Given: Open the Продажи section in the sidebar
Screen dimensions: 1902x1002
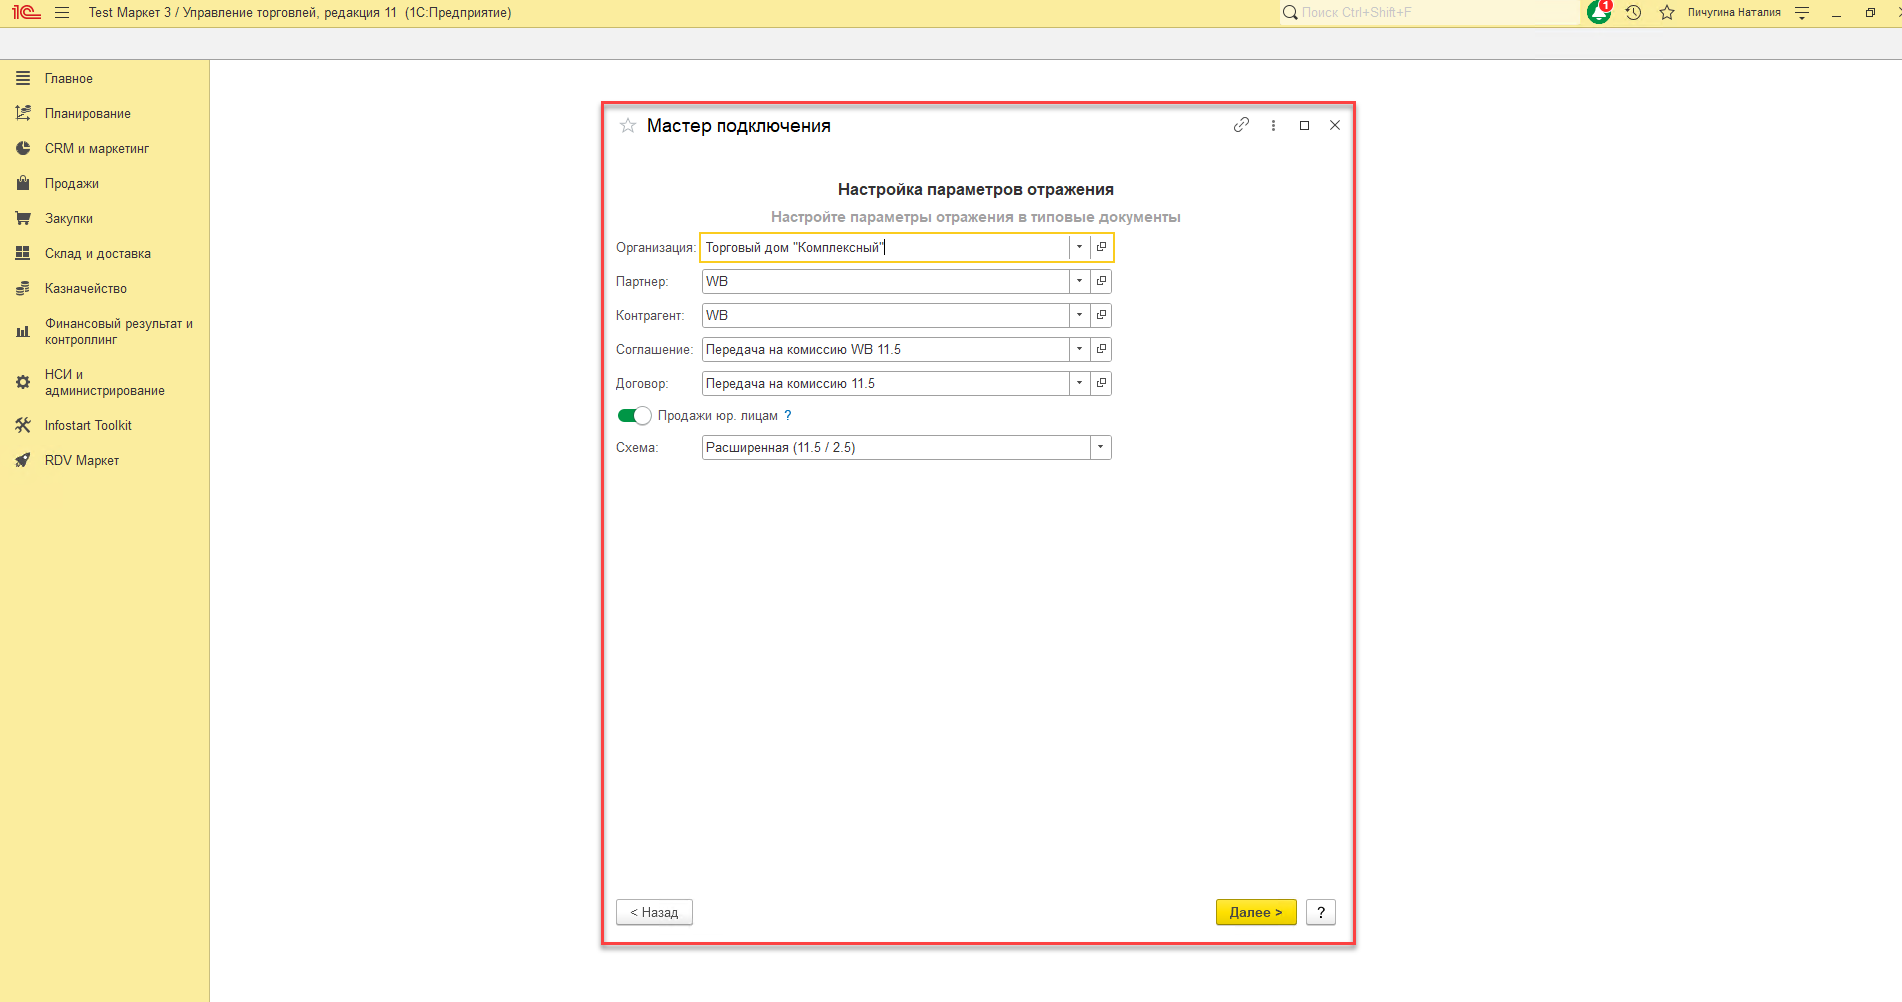Looking at the screenshot, I should click(x=71, y=184).
